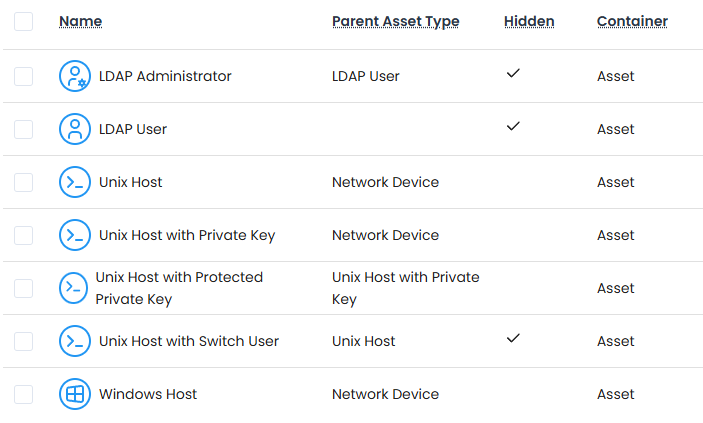The height and width of the screenshot is (423, 703).
Task: Click Unix Host with Protected Private Key icon
Action: click(x=75, y=288)
